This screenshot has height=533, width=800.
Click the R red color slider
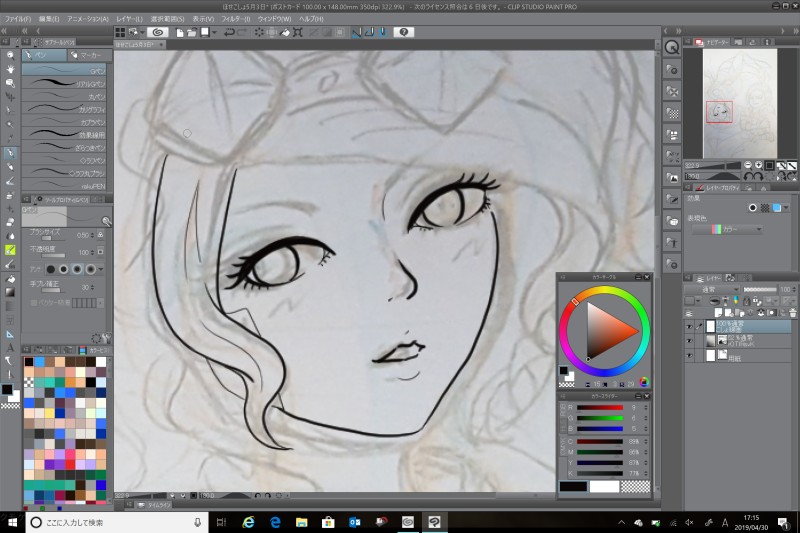[x=600, y=408]
